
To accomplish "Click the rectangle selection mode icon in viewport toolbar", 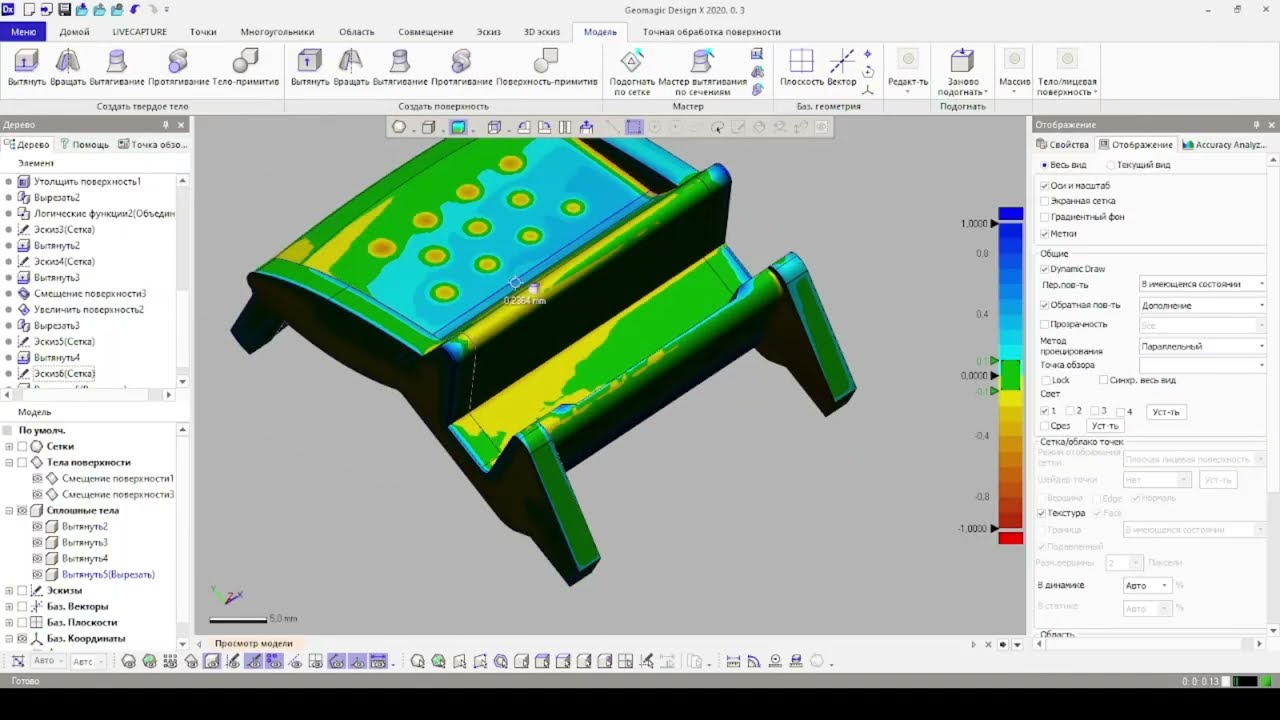I will point(634,127).
